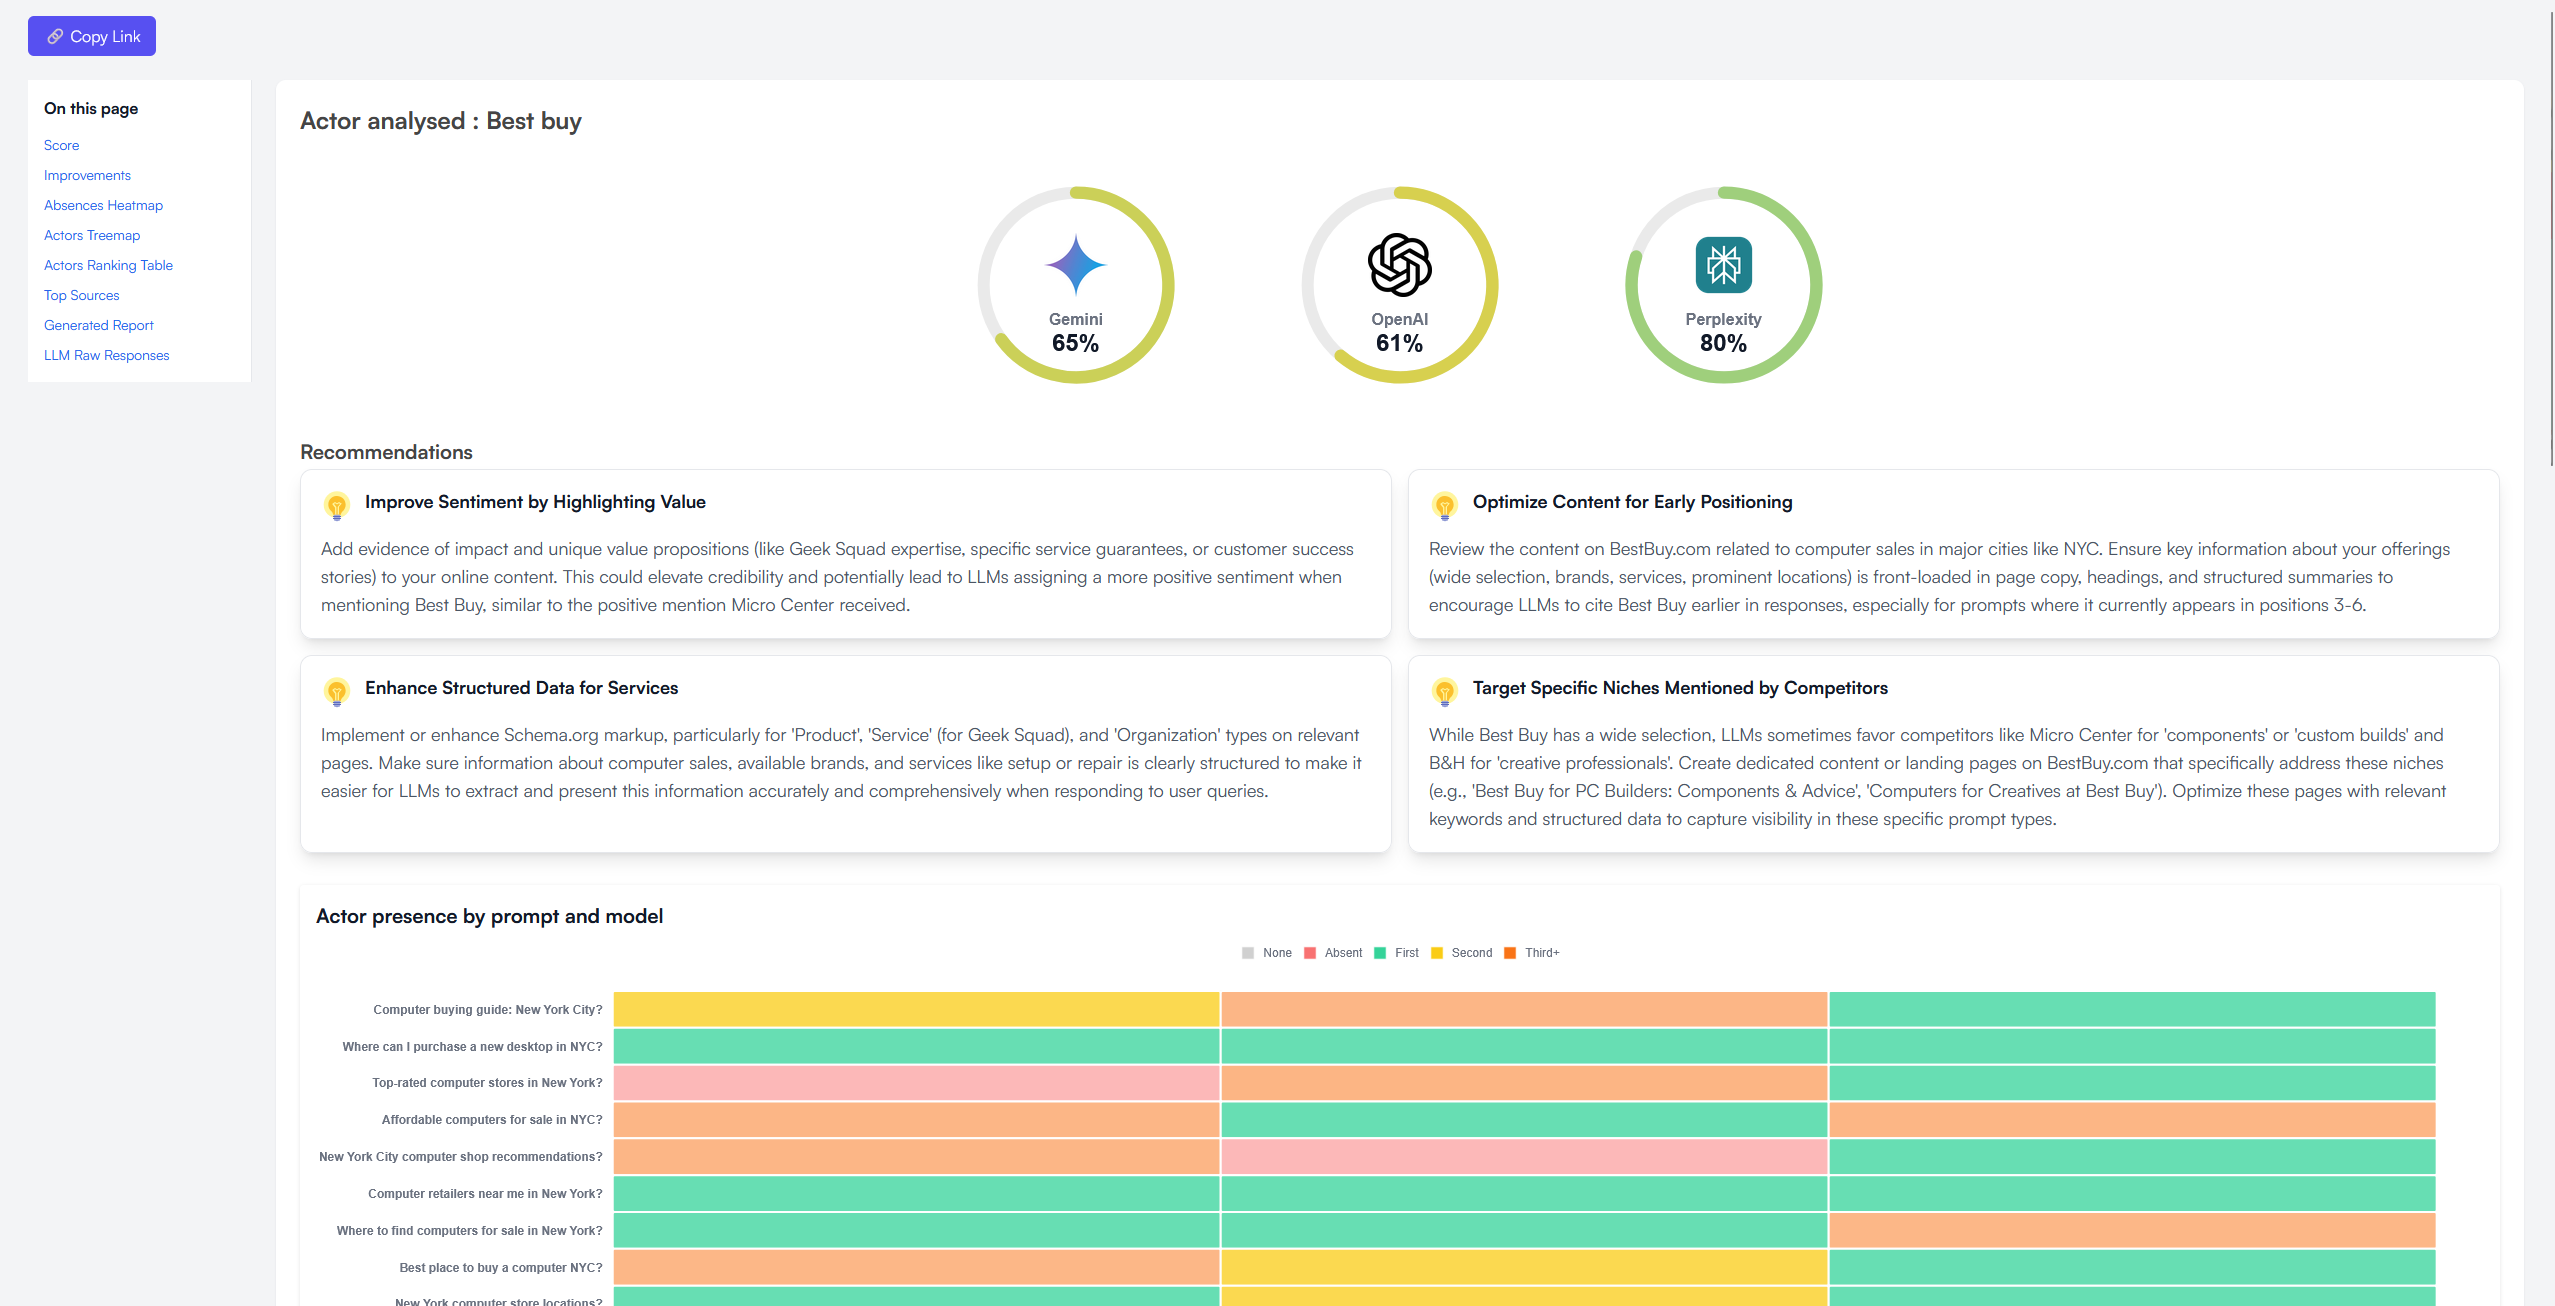
Task: Toggle the First legend swatch
Action: 1380,953
